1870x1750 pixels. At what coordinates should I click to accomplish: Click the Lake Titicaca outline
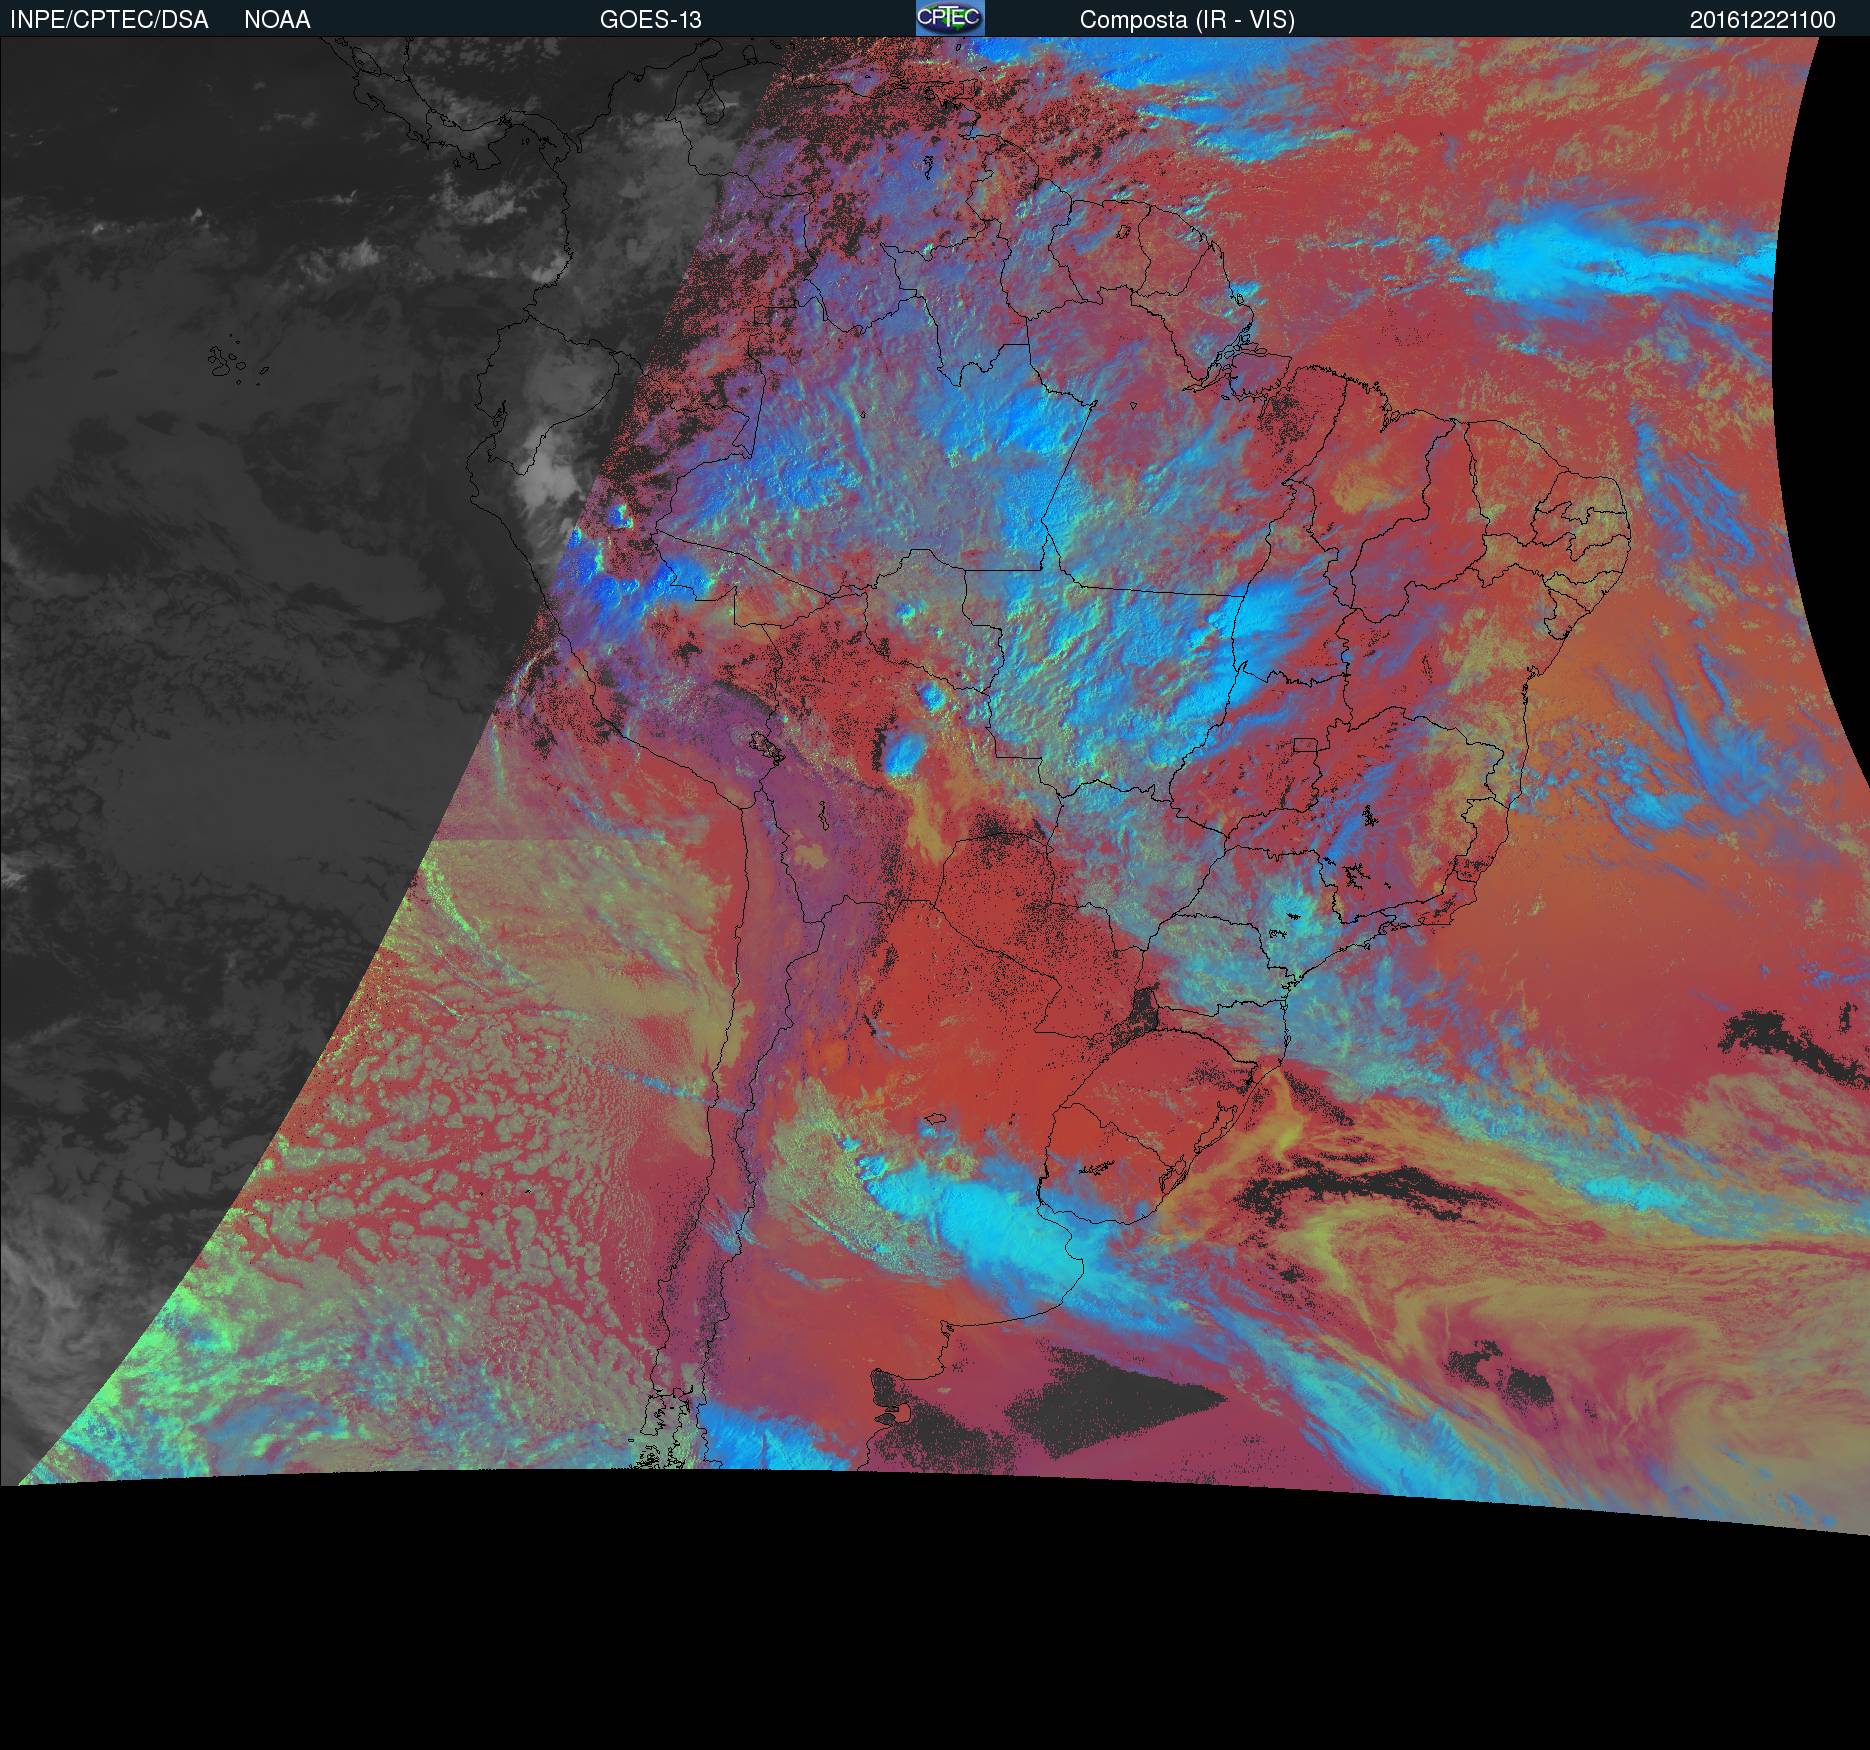coord(767,747)
